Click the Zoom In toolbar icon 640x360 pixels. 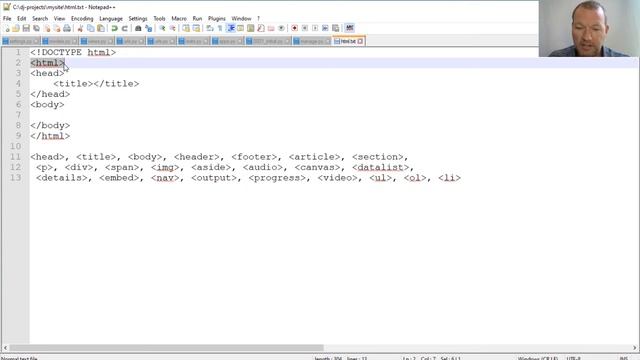(162, 28)
